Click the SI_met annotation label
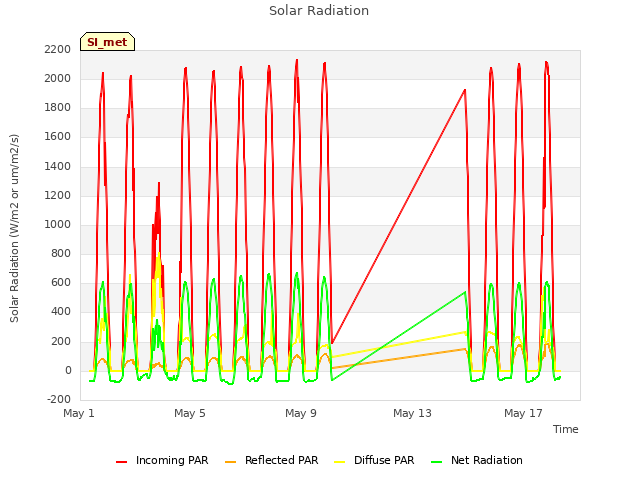This screenshot has width=640, height=480. [x=107, y=42]
